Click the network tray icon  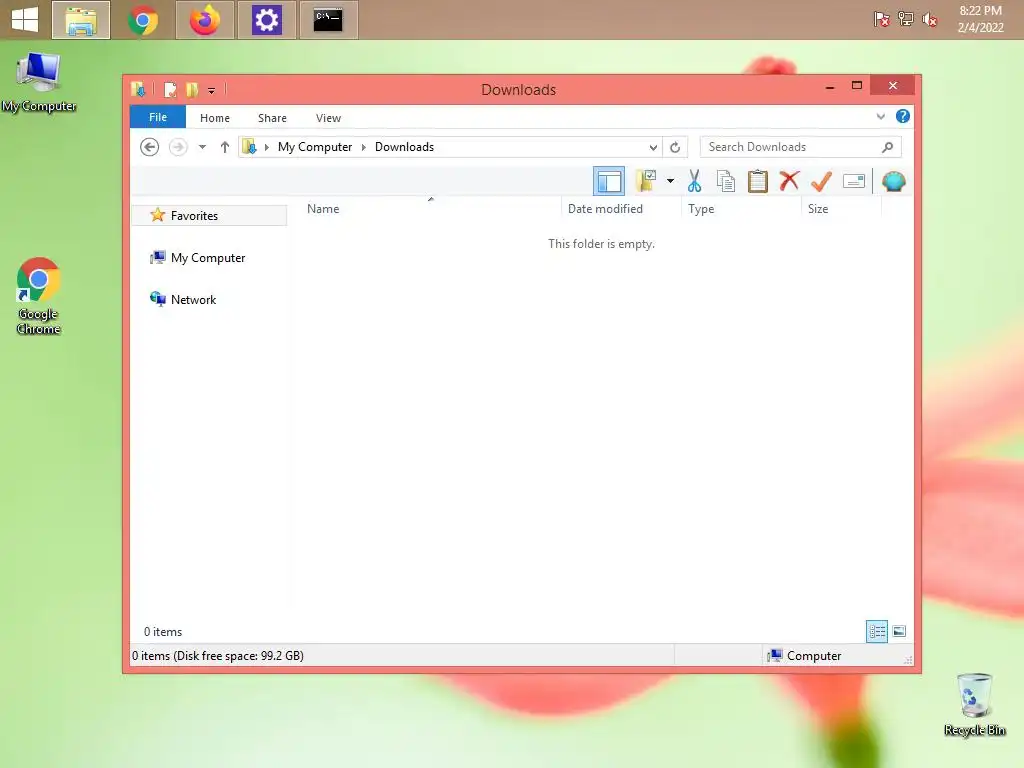tap(906, 19)
